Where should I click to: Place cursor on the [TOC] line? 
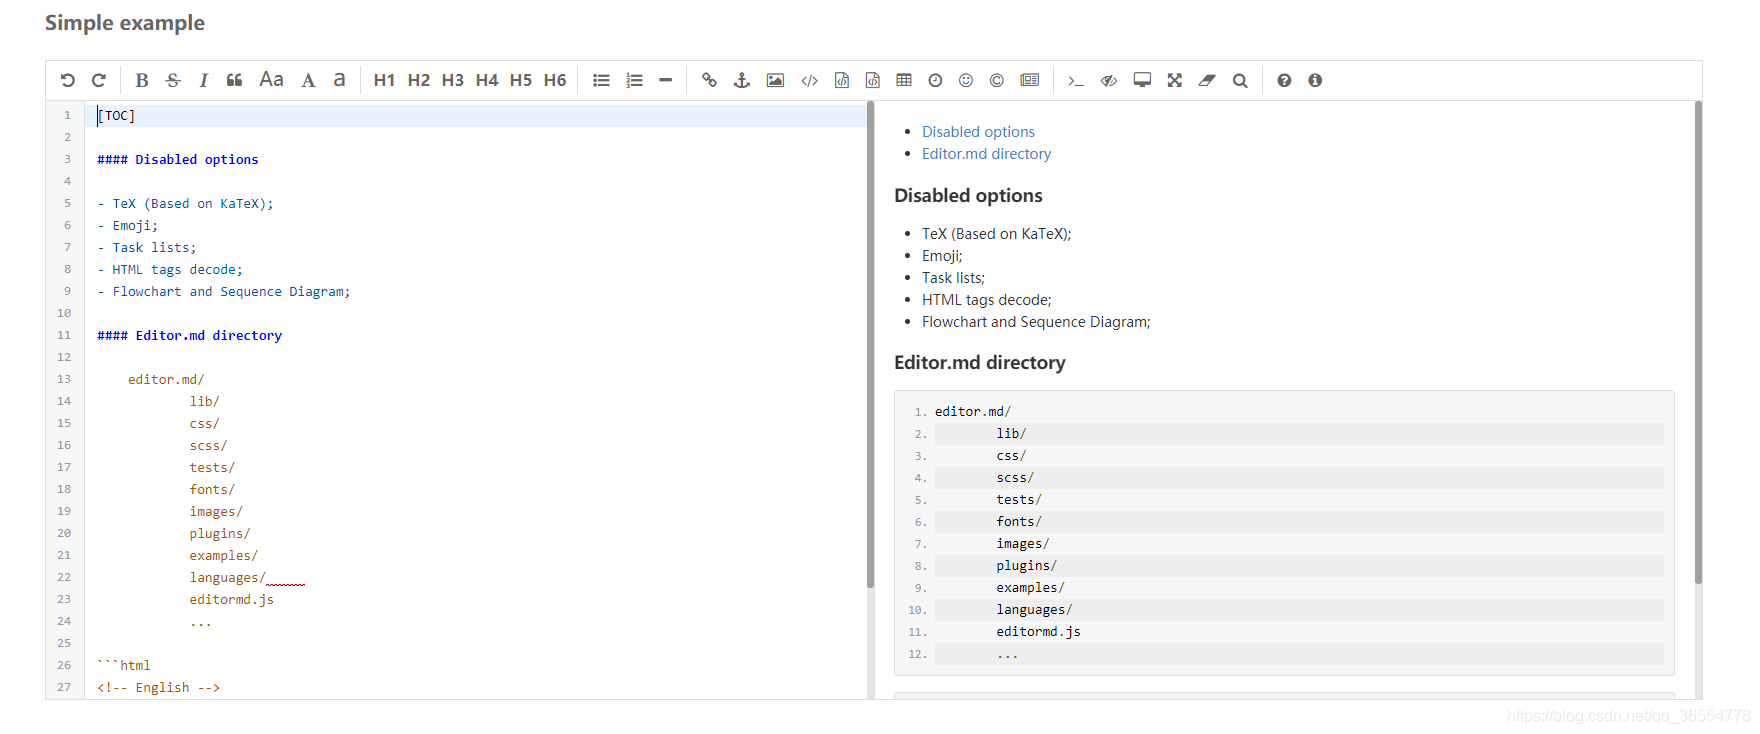point(476,116)
